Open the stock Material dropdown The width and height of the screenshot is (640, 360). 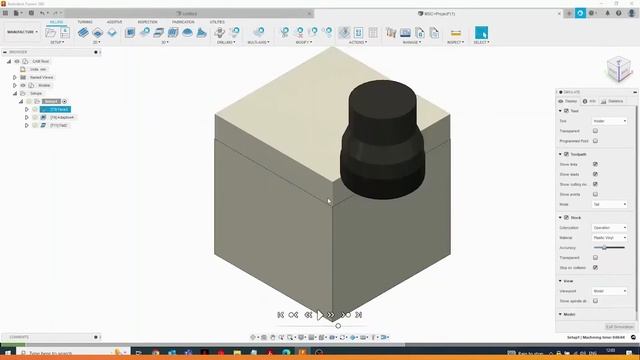[609, 238]
